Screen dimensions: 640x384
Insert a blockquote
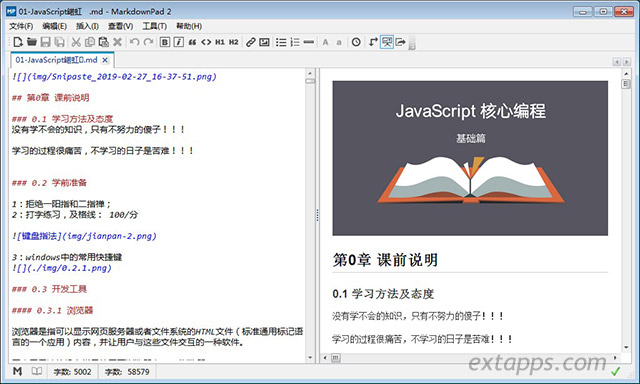pos(192,42)
